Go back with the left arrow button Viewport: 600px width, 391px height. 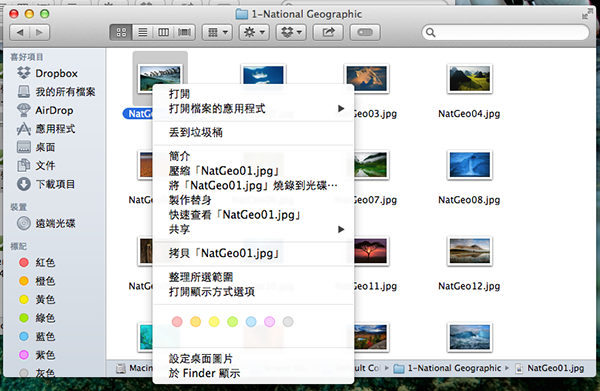pos(20,33)
